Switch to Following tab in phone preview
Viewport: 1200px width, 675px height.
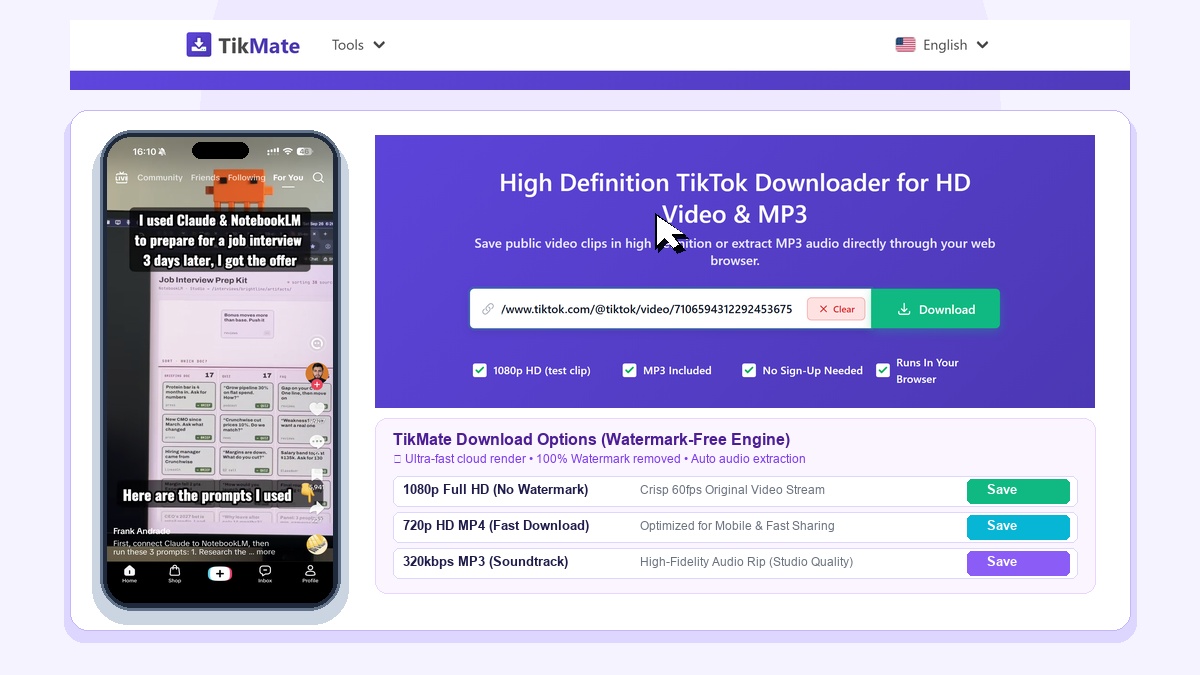click(246, 178)
